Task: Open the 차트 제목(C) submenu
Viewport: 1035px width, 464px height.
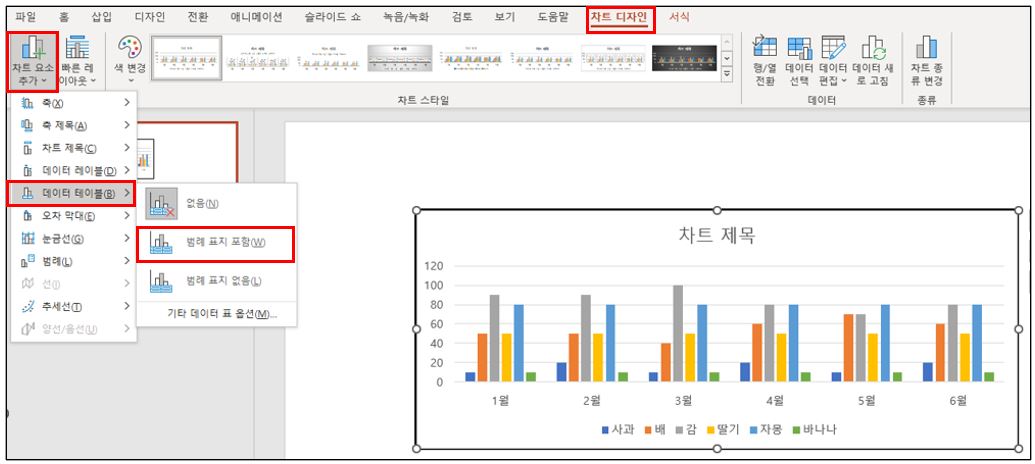Action: click(74, 148)
